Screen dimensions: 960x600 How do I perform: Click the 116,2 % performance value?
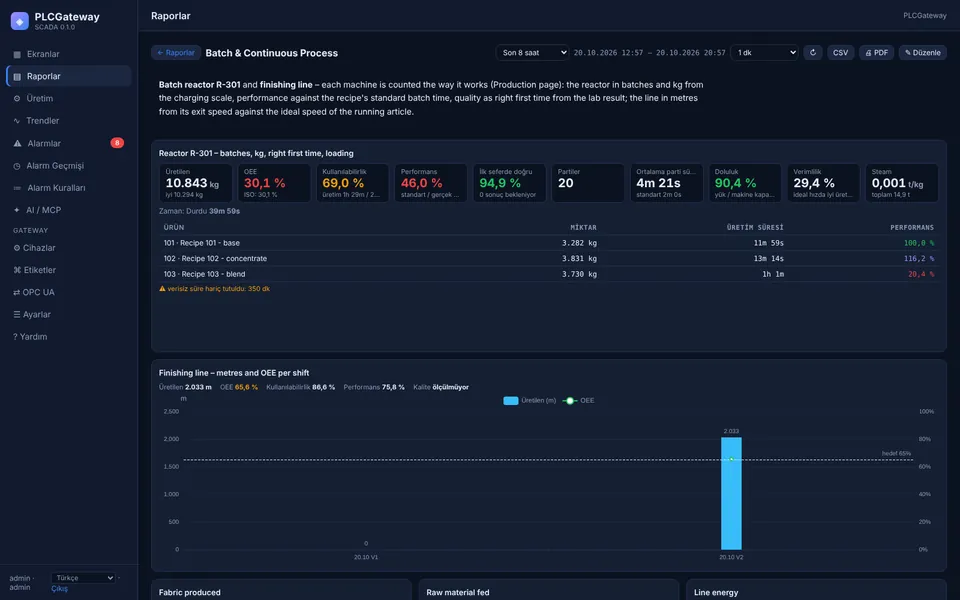[919, 258]
